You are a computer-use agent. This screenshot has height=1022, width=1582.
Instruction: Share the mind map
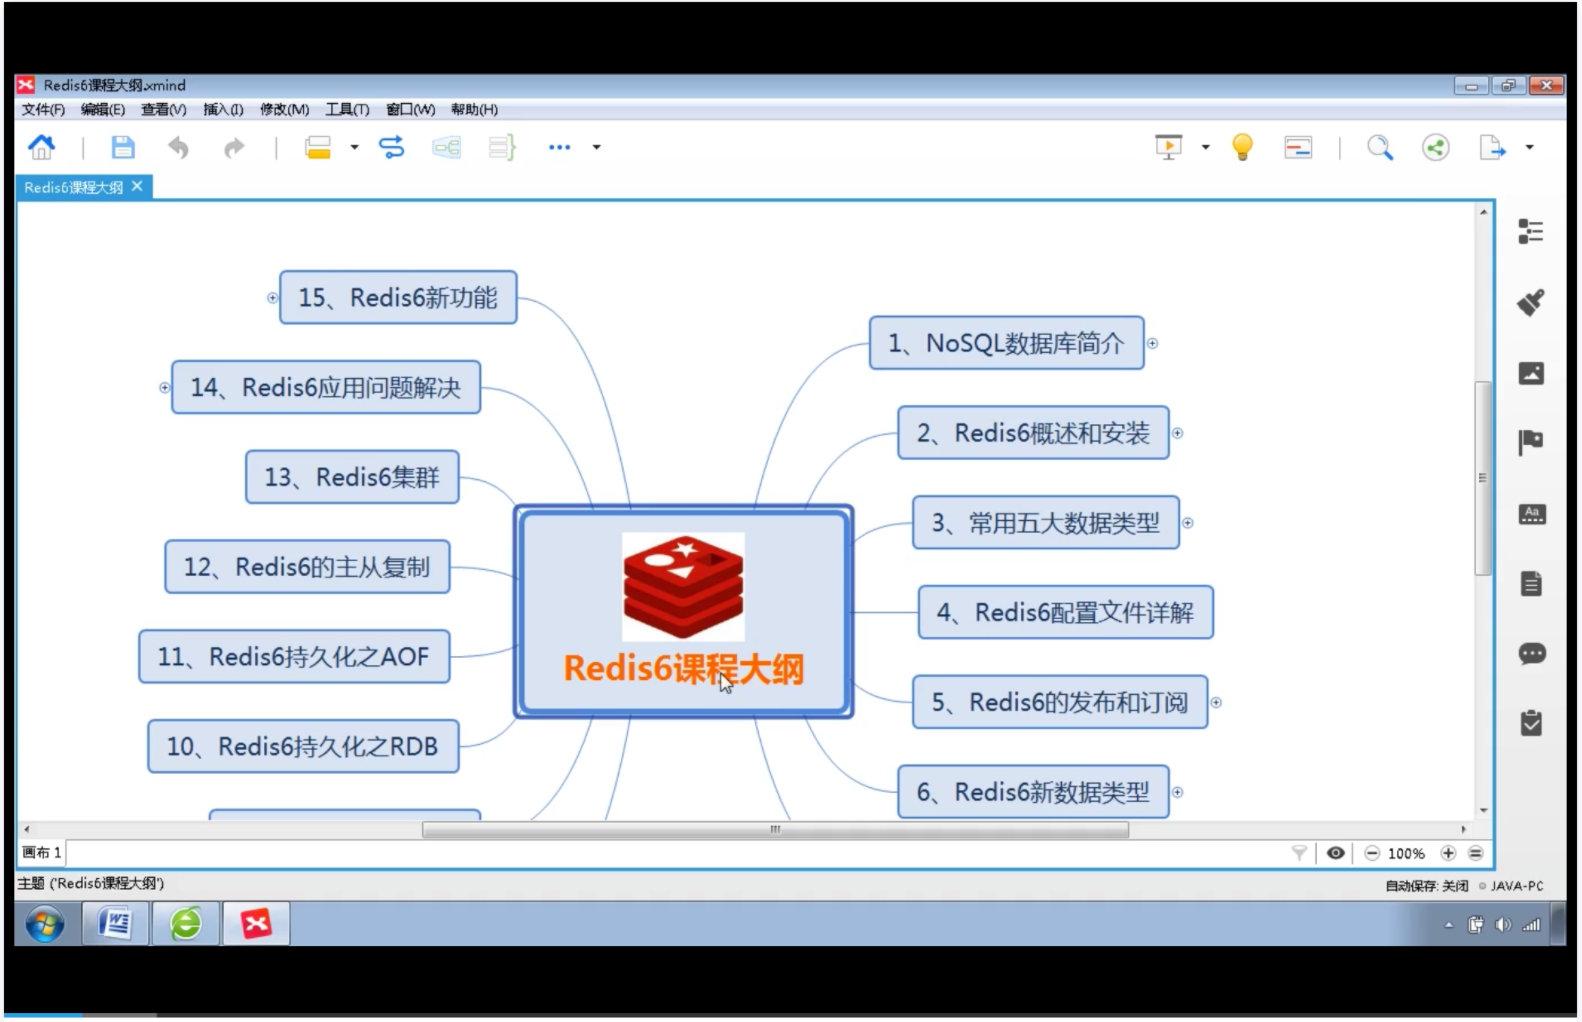[x=1436, y=148]
